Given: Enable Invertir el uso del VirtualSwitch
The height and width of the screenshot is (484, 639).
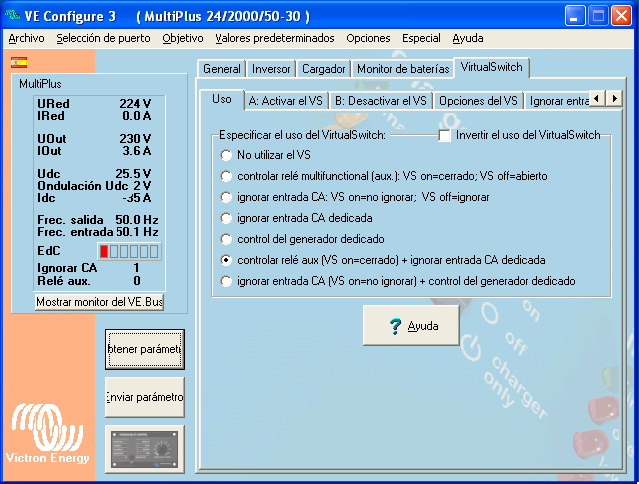Looking at the screenshot, I should tap(445, 135).
